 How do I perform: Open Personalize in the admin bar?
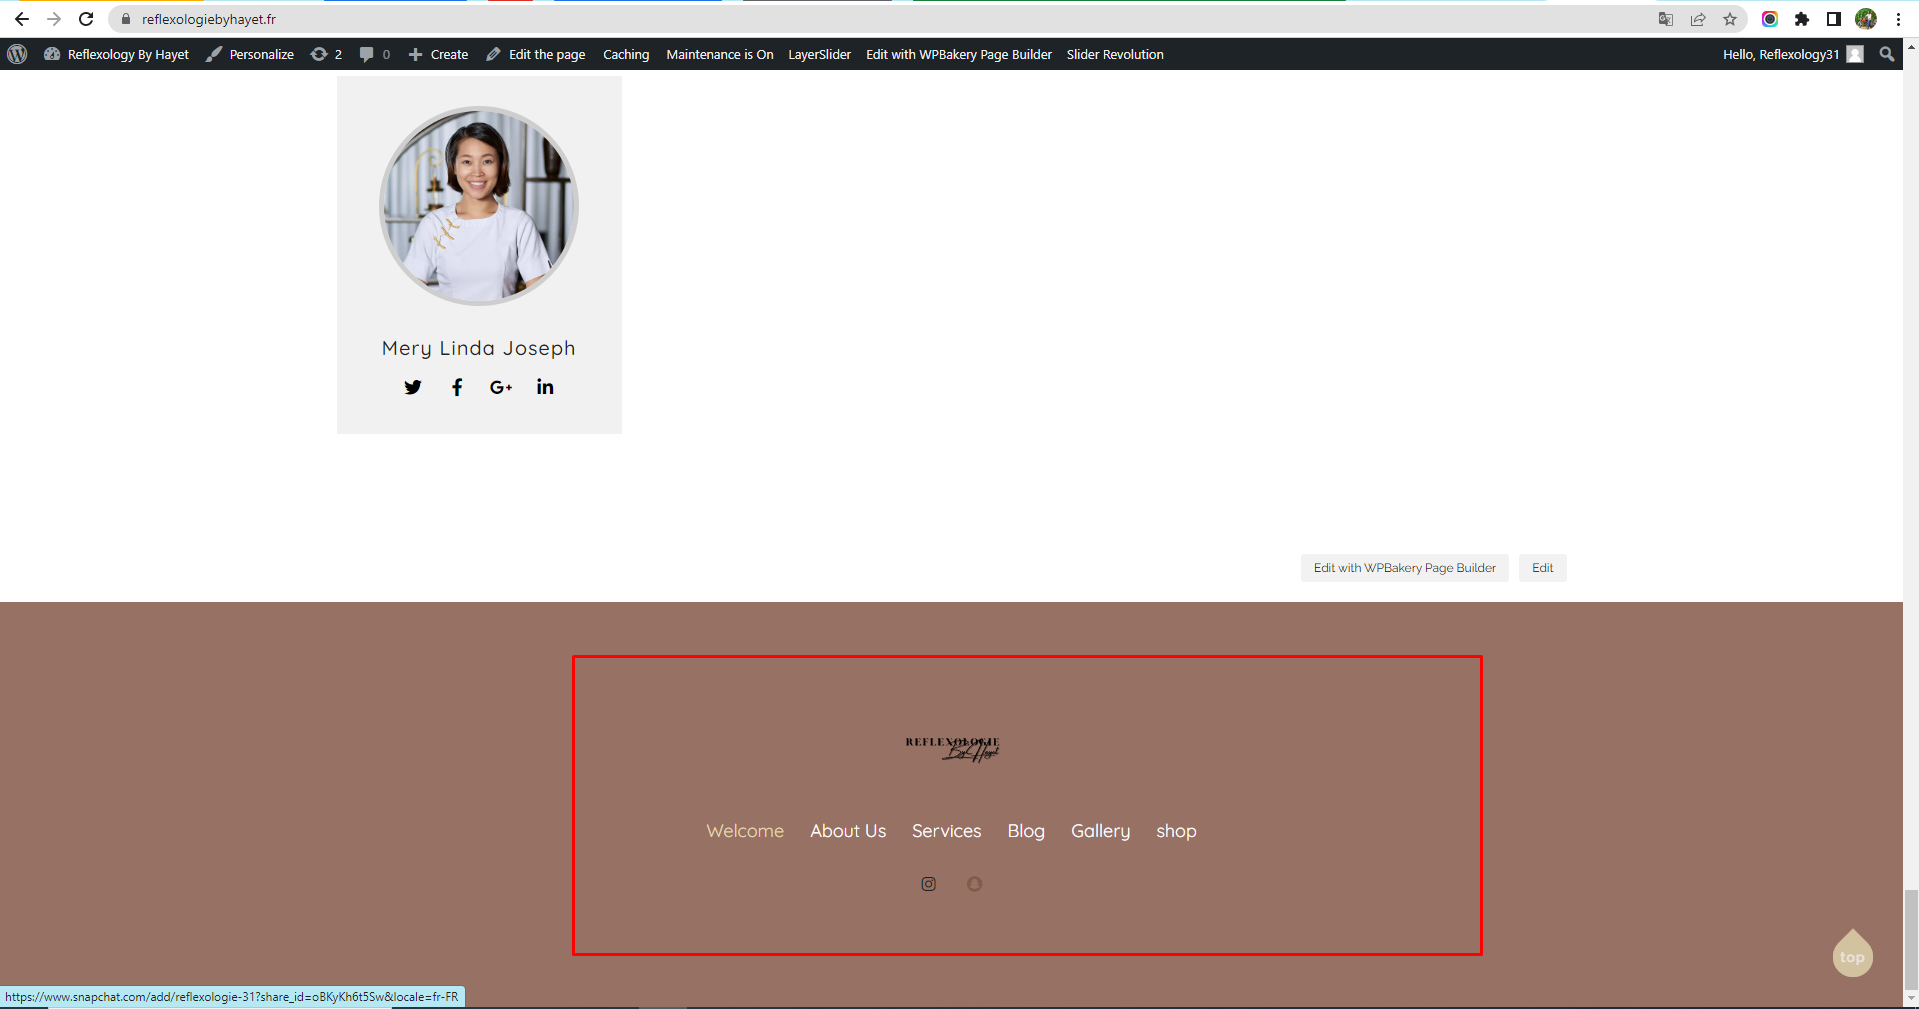click(x=250, y=54)
